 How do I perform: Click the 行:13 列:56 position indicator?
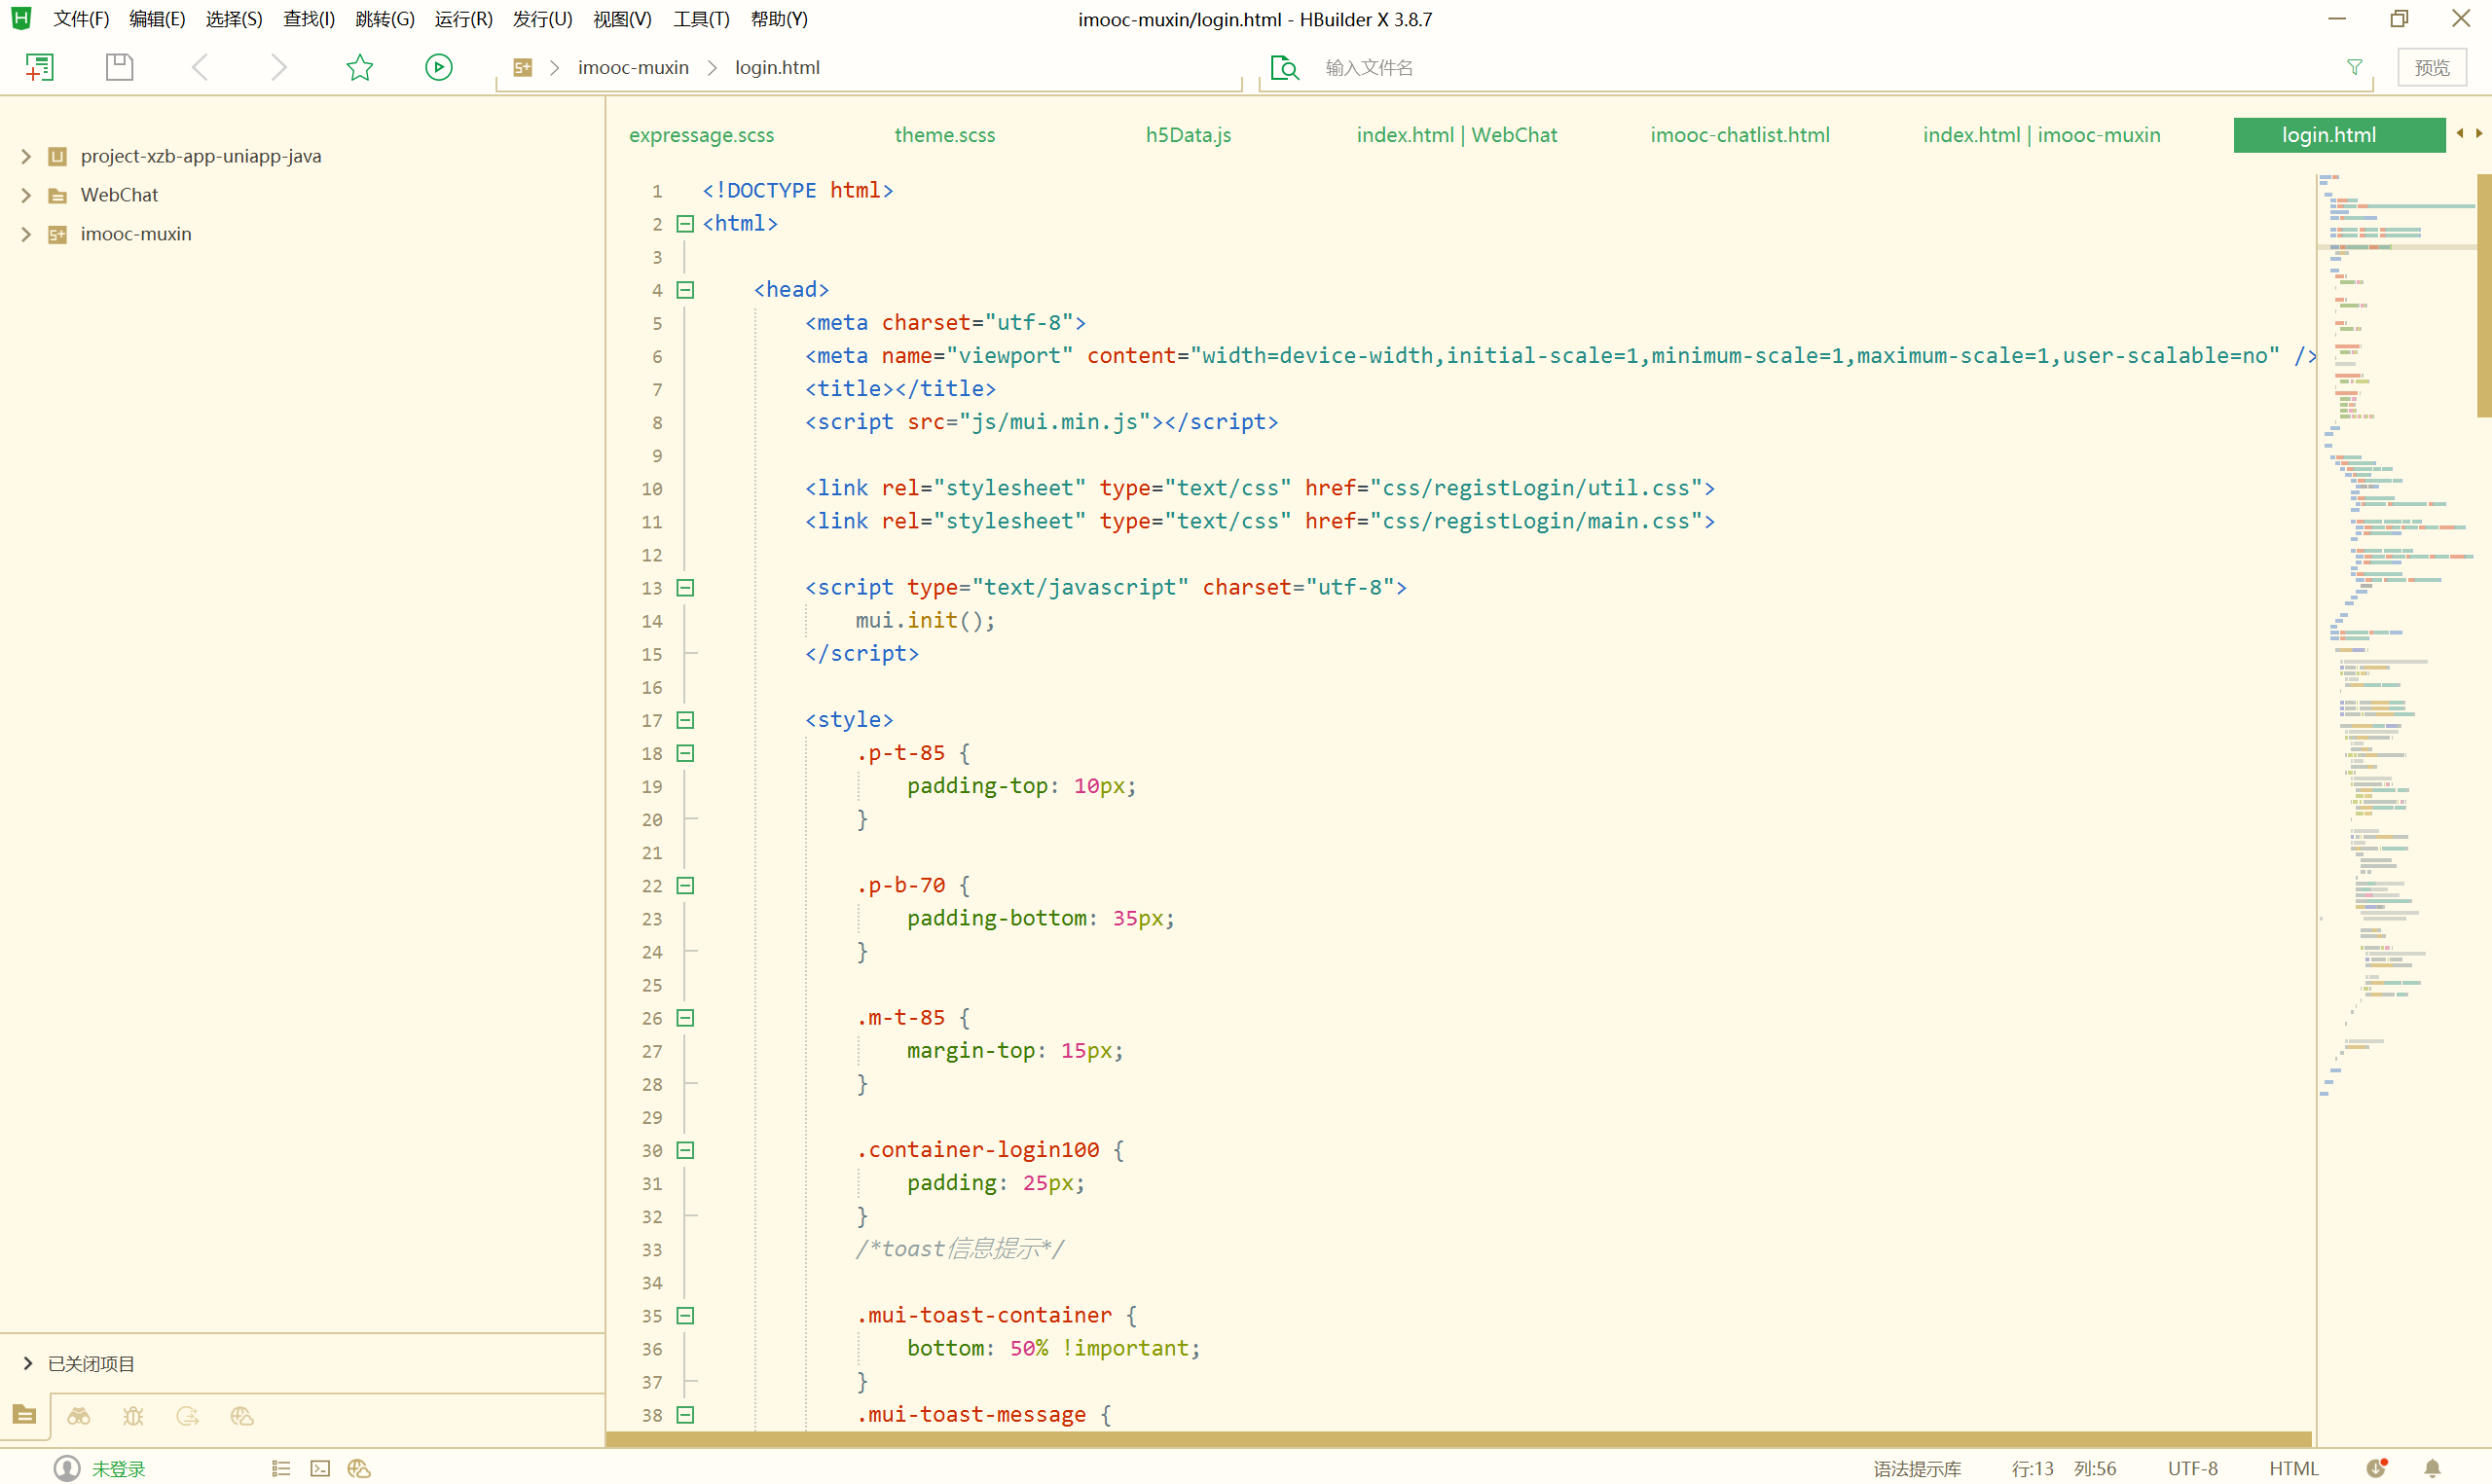pyautogui.click(x=2063, y=1468)
